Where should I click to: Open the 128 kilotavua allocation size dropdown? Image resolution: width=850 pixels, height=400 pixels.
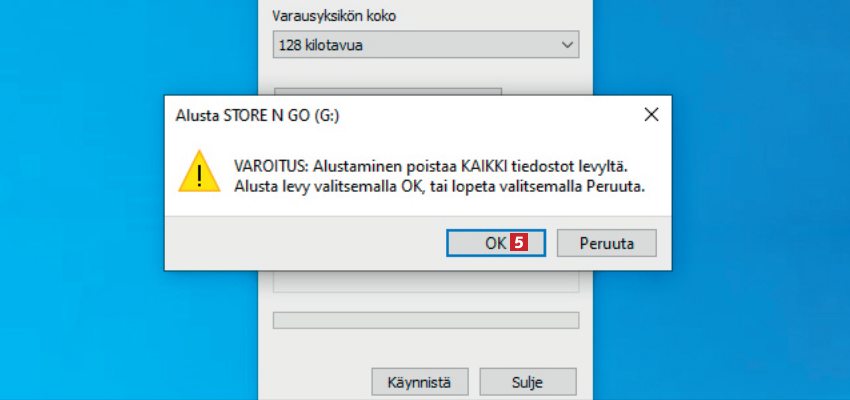(x=426, y=45)
